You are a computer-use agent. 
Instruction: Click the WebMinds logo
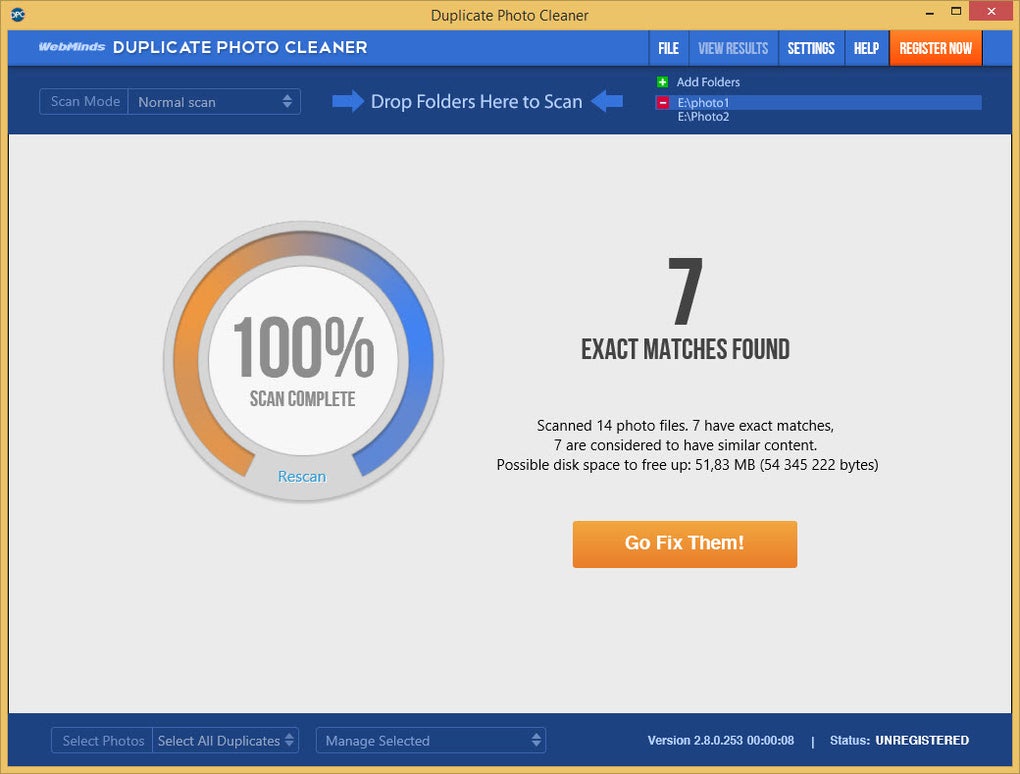(x=72, y=47)
